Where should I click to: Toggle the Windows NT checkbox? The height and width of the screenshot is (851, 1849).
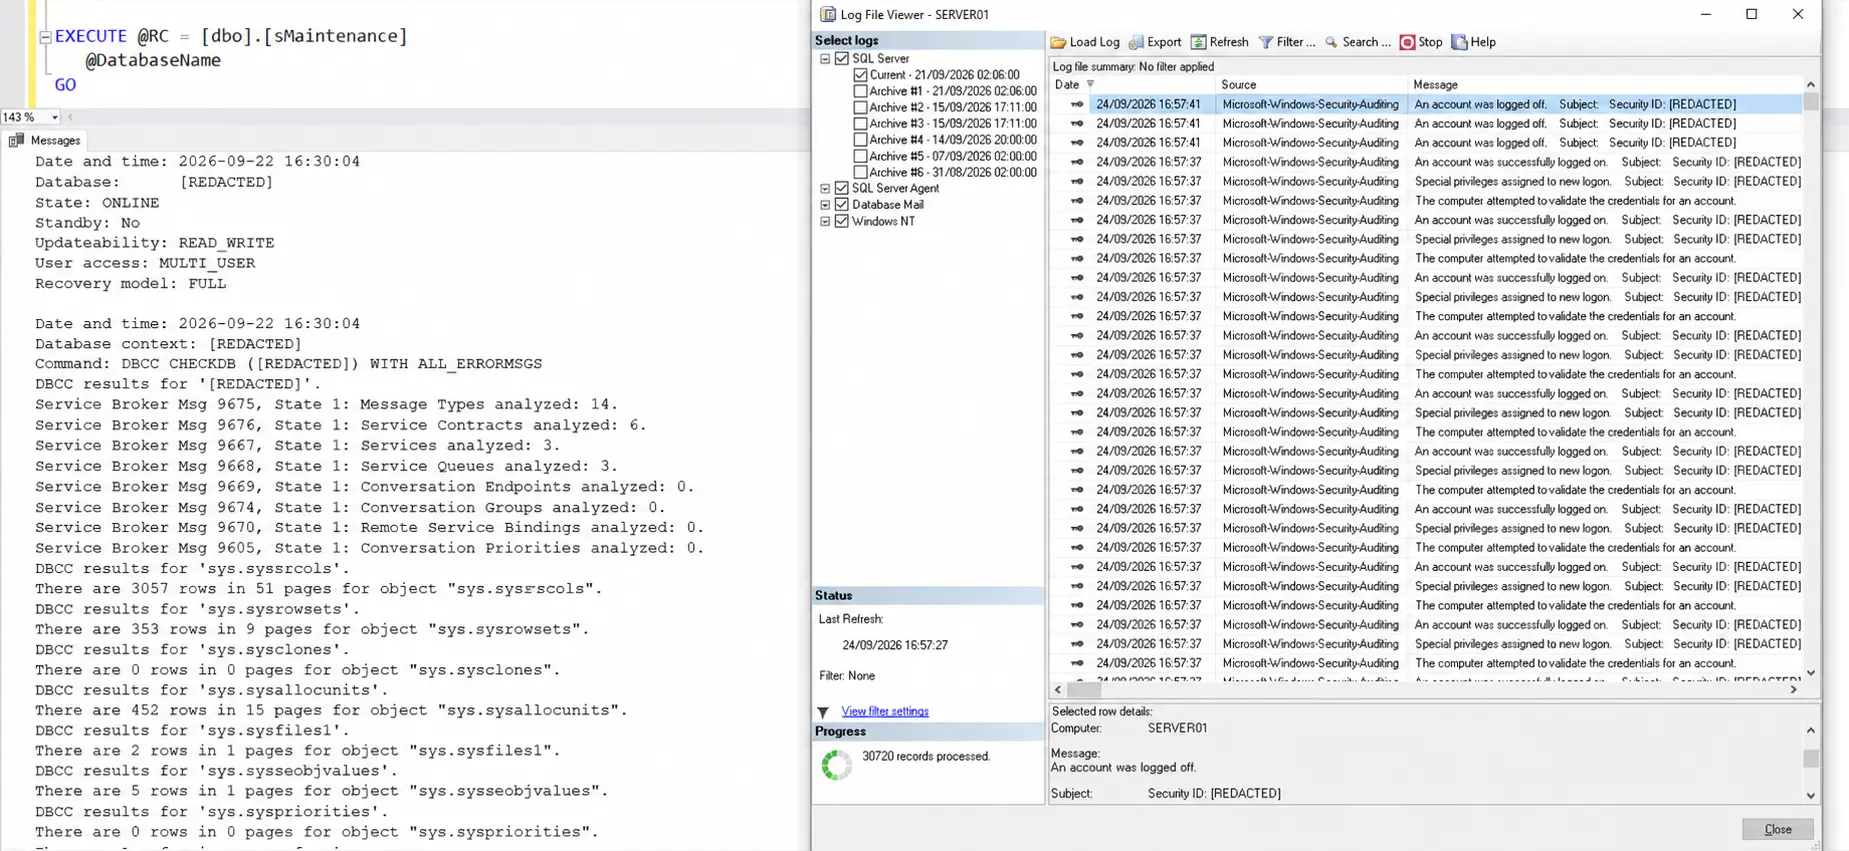[x=842, y=221]
